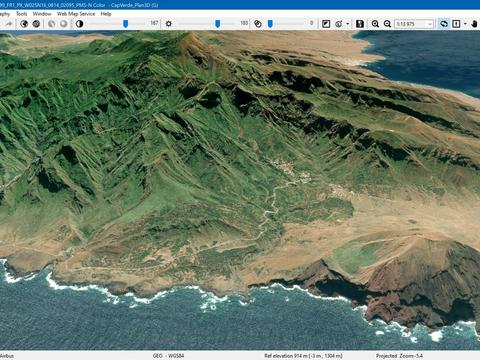
Task: Click the overlapping circles transparency icon
Action: [258, 24]
